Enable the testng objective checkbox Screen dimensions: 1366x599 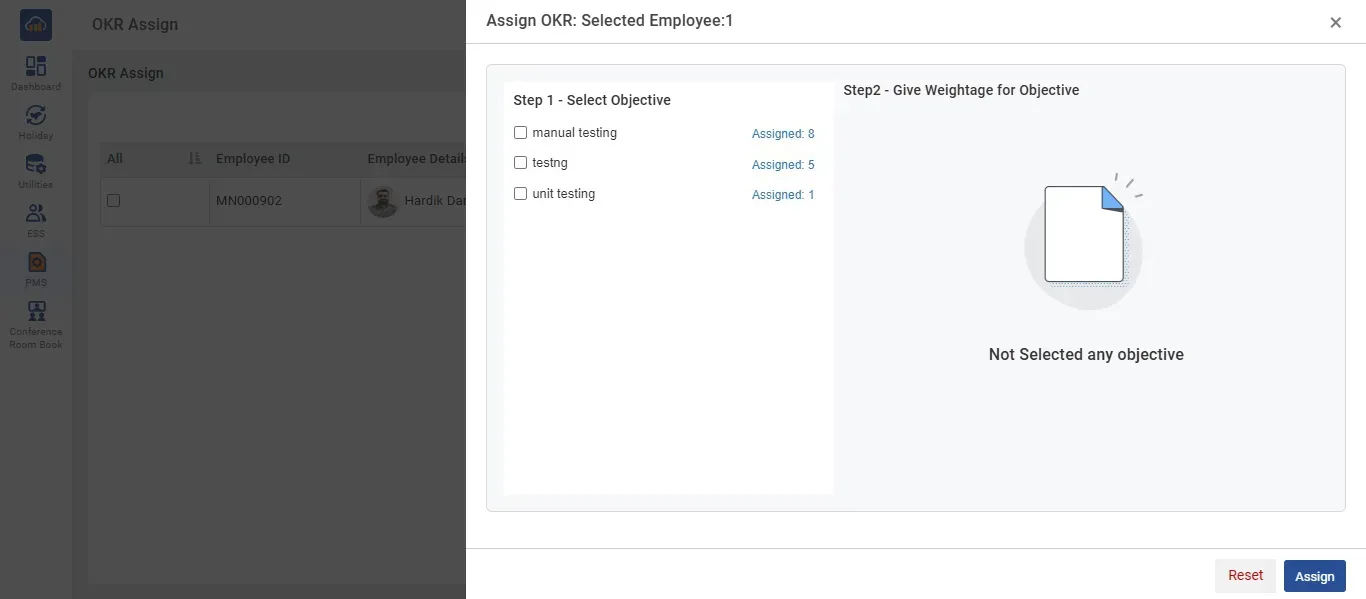[520, 162]
